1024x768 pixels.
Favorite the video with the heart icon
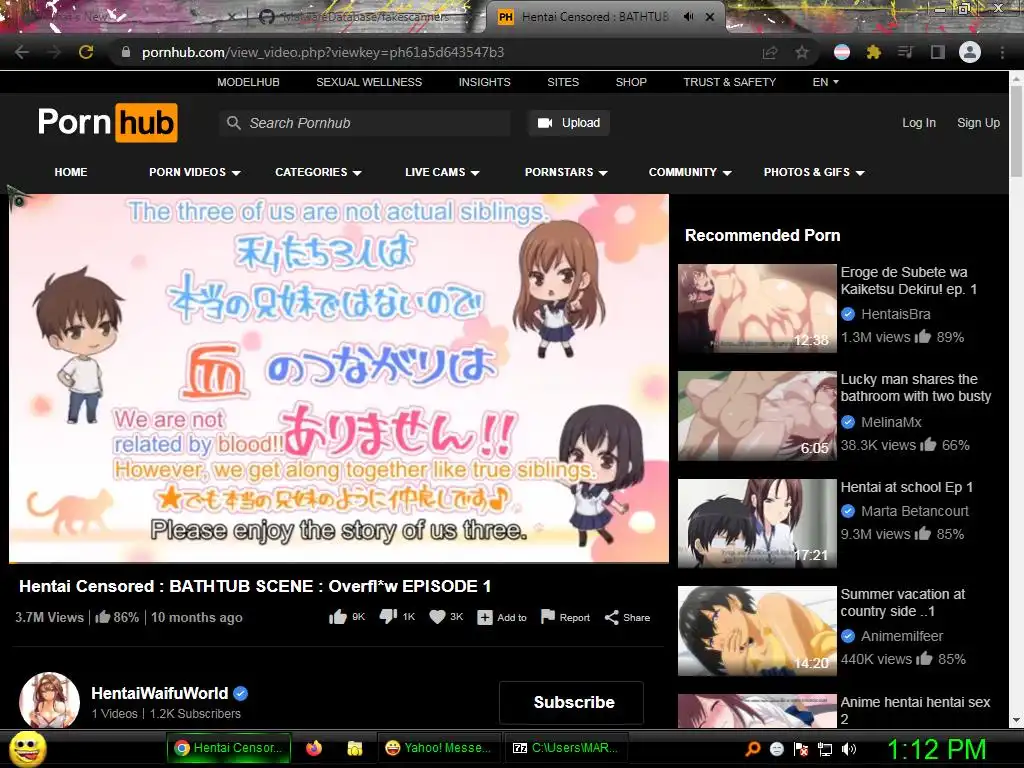(x=437, y=617)
